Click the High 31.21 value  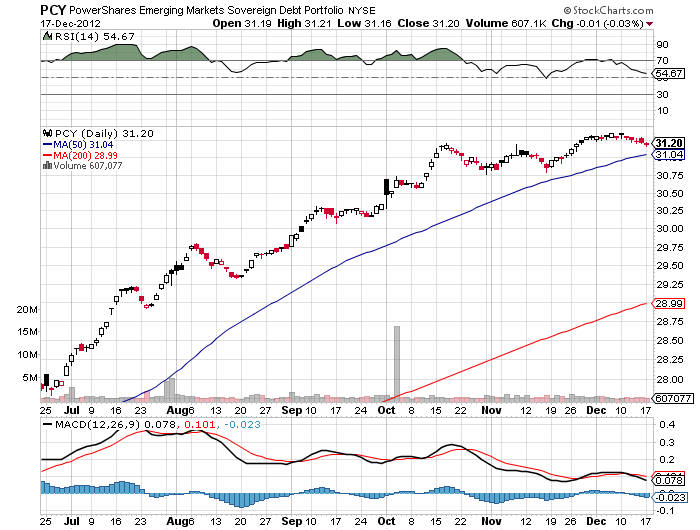pos(304,24)
